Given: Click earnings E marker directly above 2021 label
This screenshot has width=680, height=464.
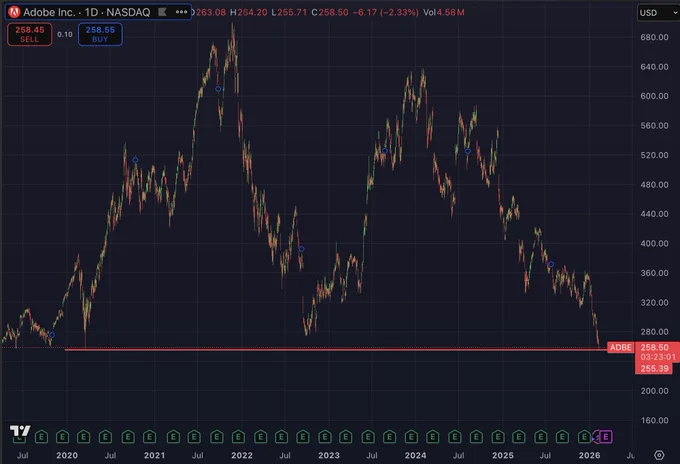Looking at the screenshot, I should tap(150, 436).
